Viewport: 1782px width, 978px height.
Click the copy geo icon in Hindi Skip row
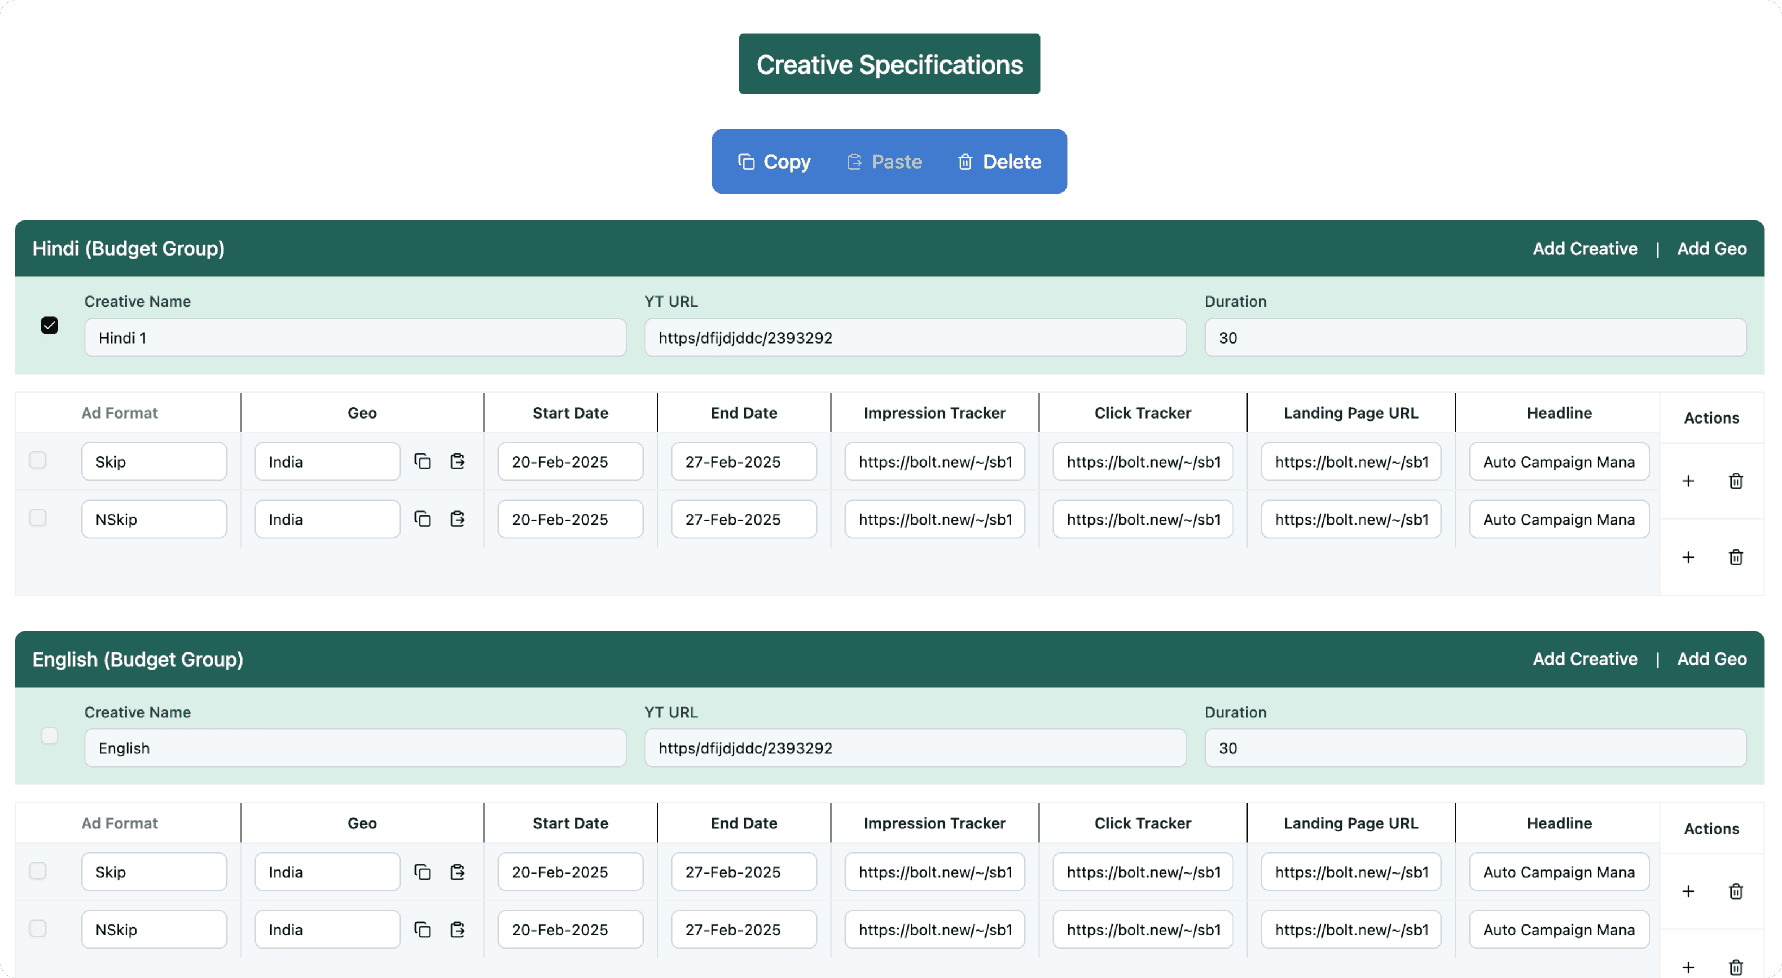[x=422, y=461]
